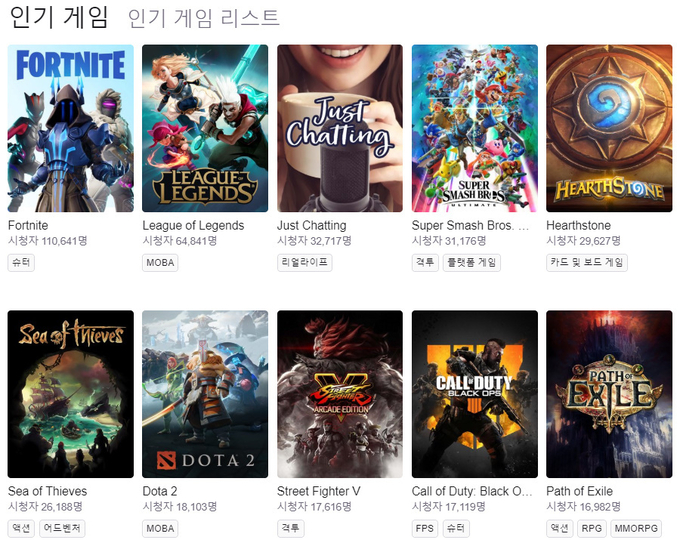The height and width of the screenshot is (540, 680).
Task: Click the 시청자 110,641명 viewer count
Action: pos(48,241)
